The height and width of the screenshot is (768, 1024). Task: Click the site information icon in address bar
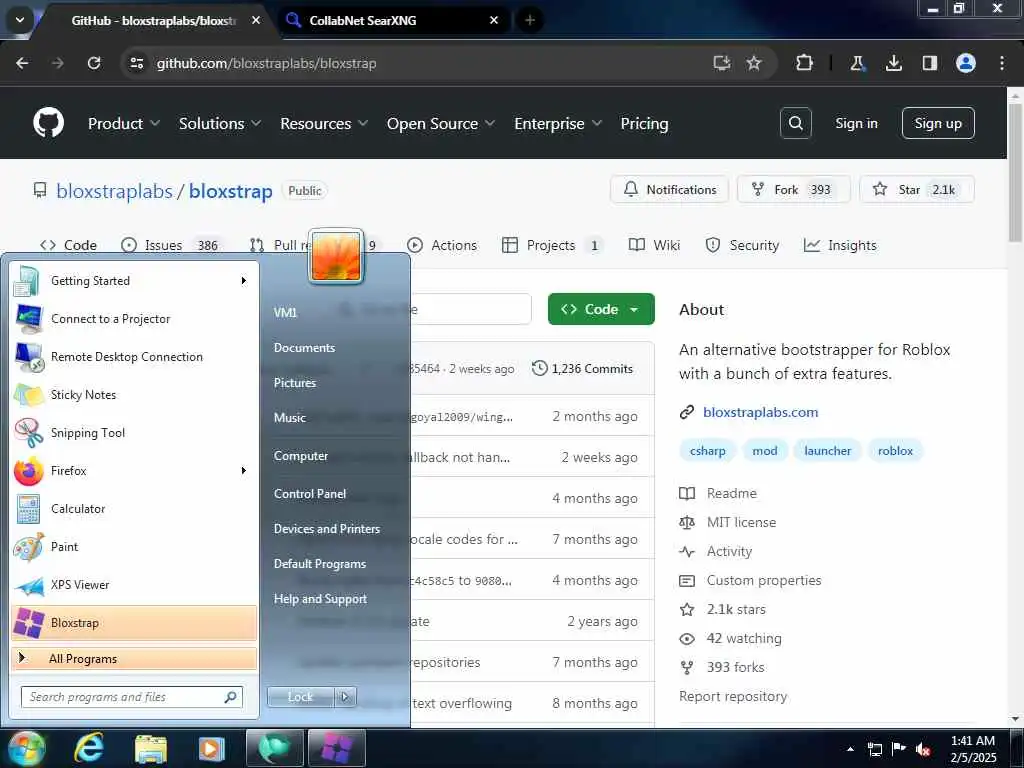136,63
